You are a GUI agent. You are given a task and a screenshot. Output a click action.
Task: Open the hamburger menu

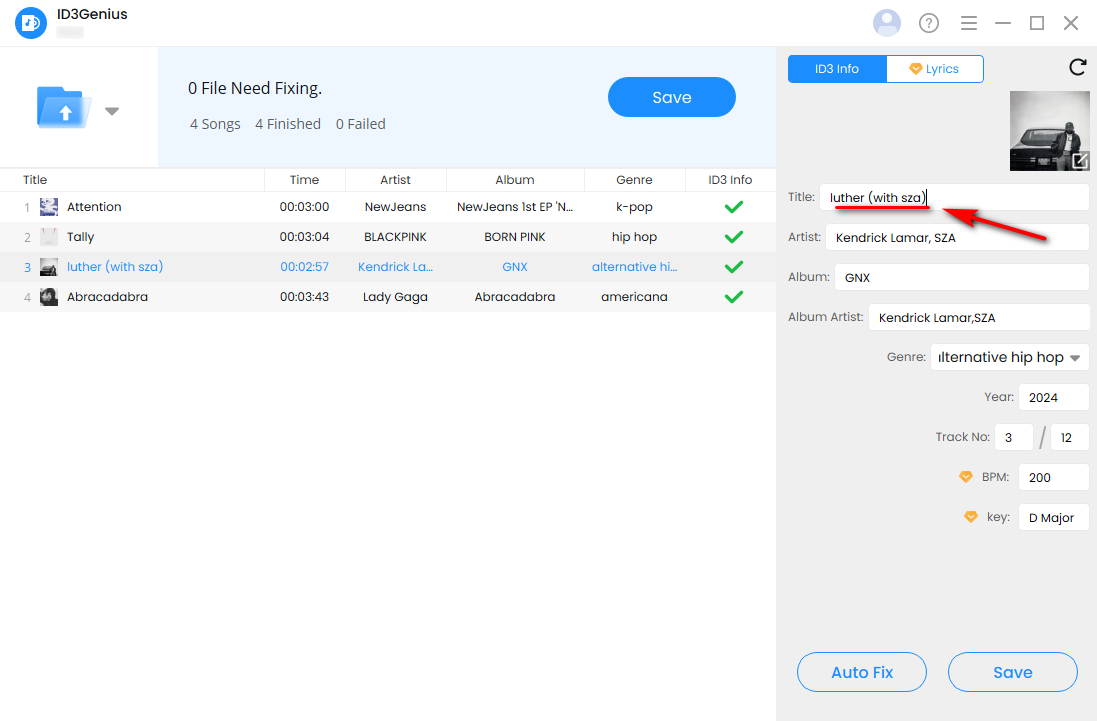968,23
